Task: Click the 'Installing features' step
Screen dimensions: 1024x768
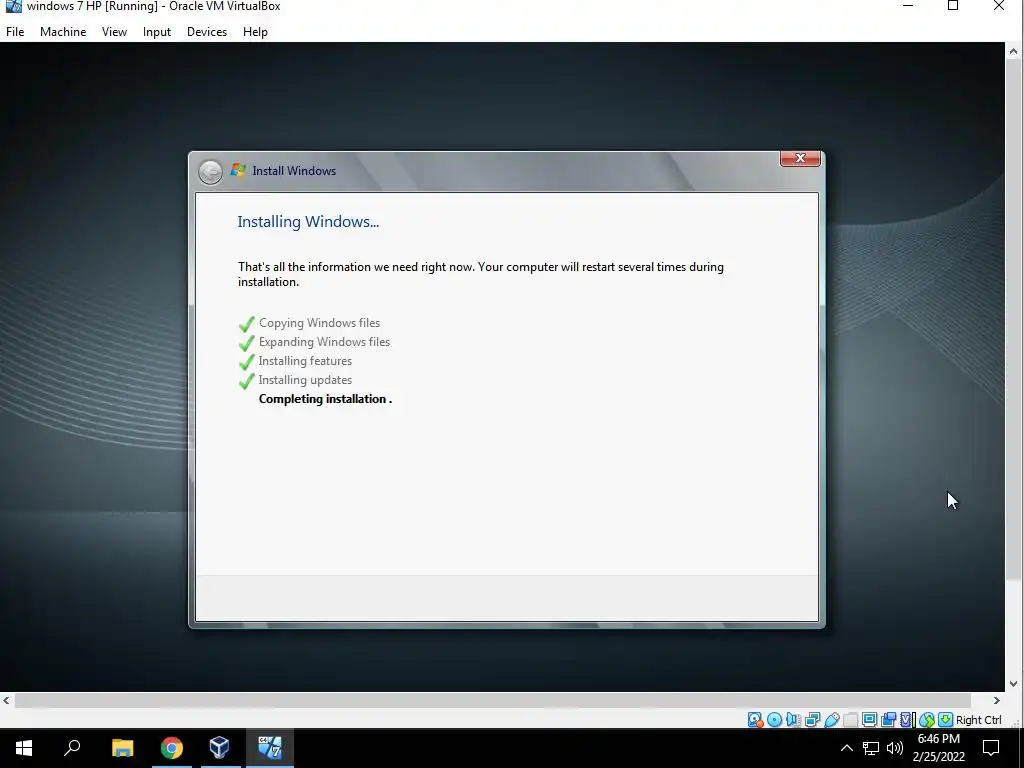Action: tap(305, 360)
